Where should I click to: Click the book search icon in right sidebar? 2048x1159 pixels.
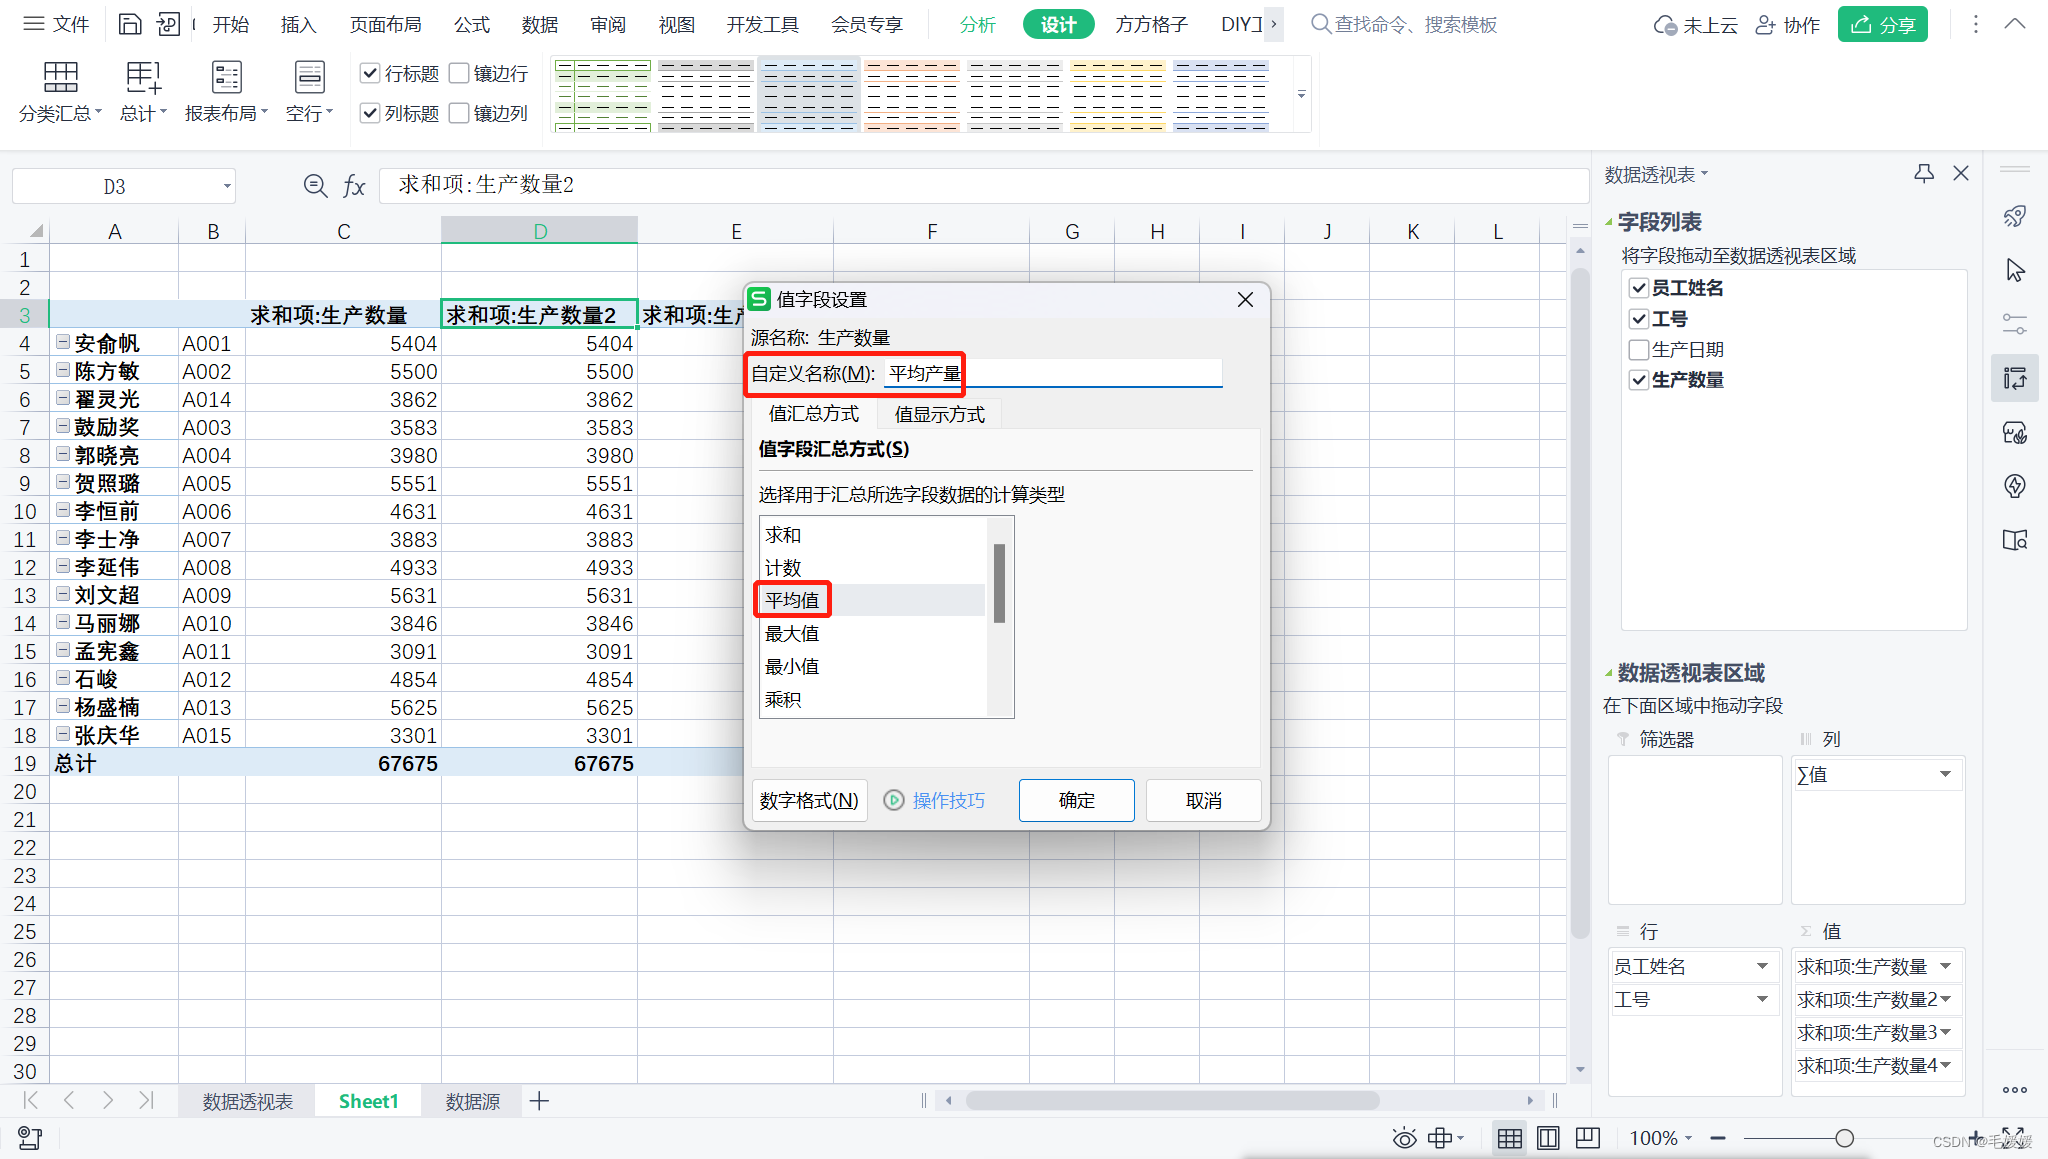(x=2015, y=540)
